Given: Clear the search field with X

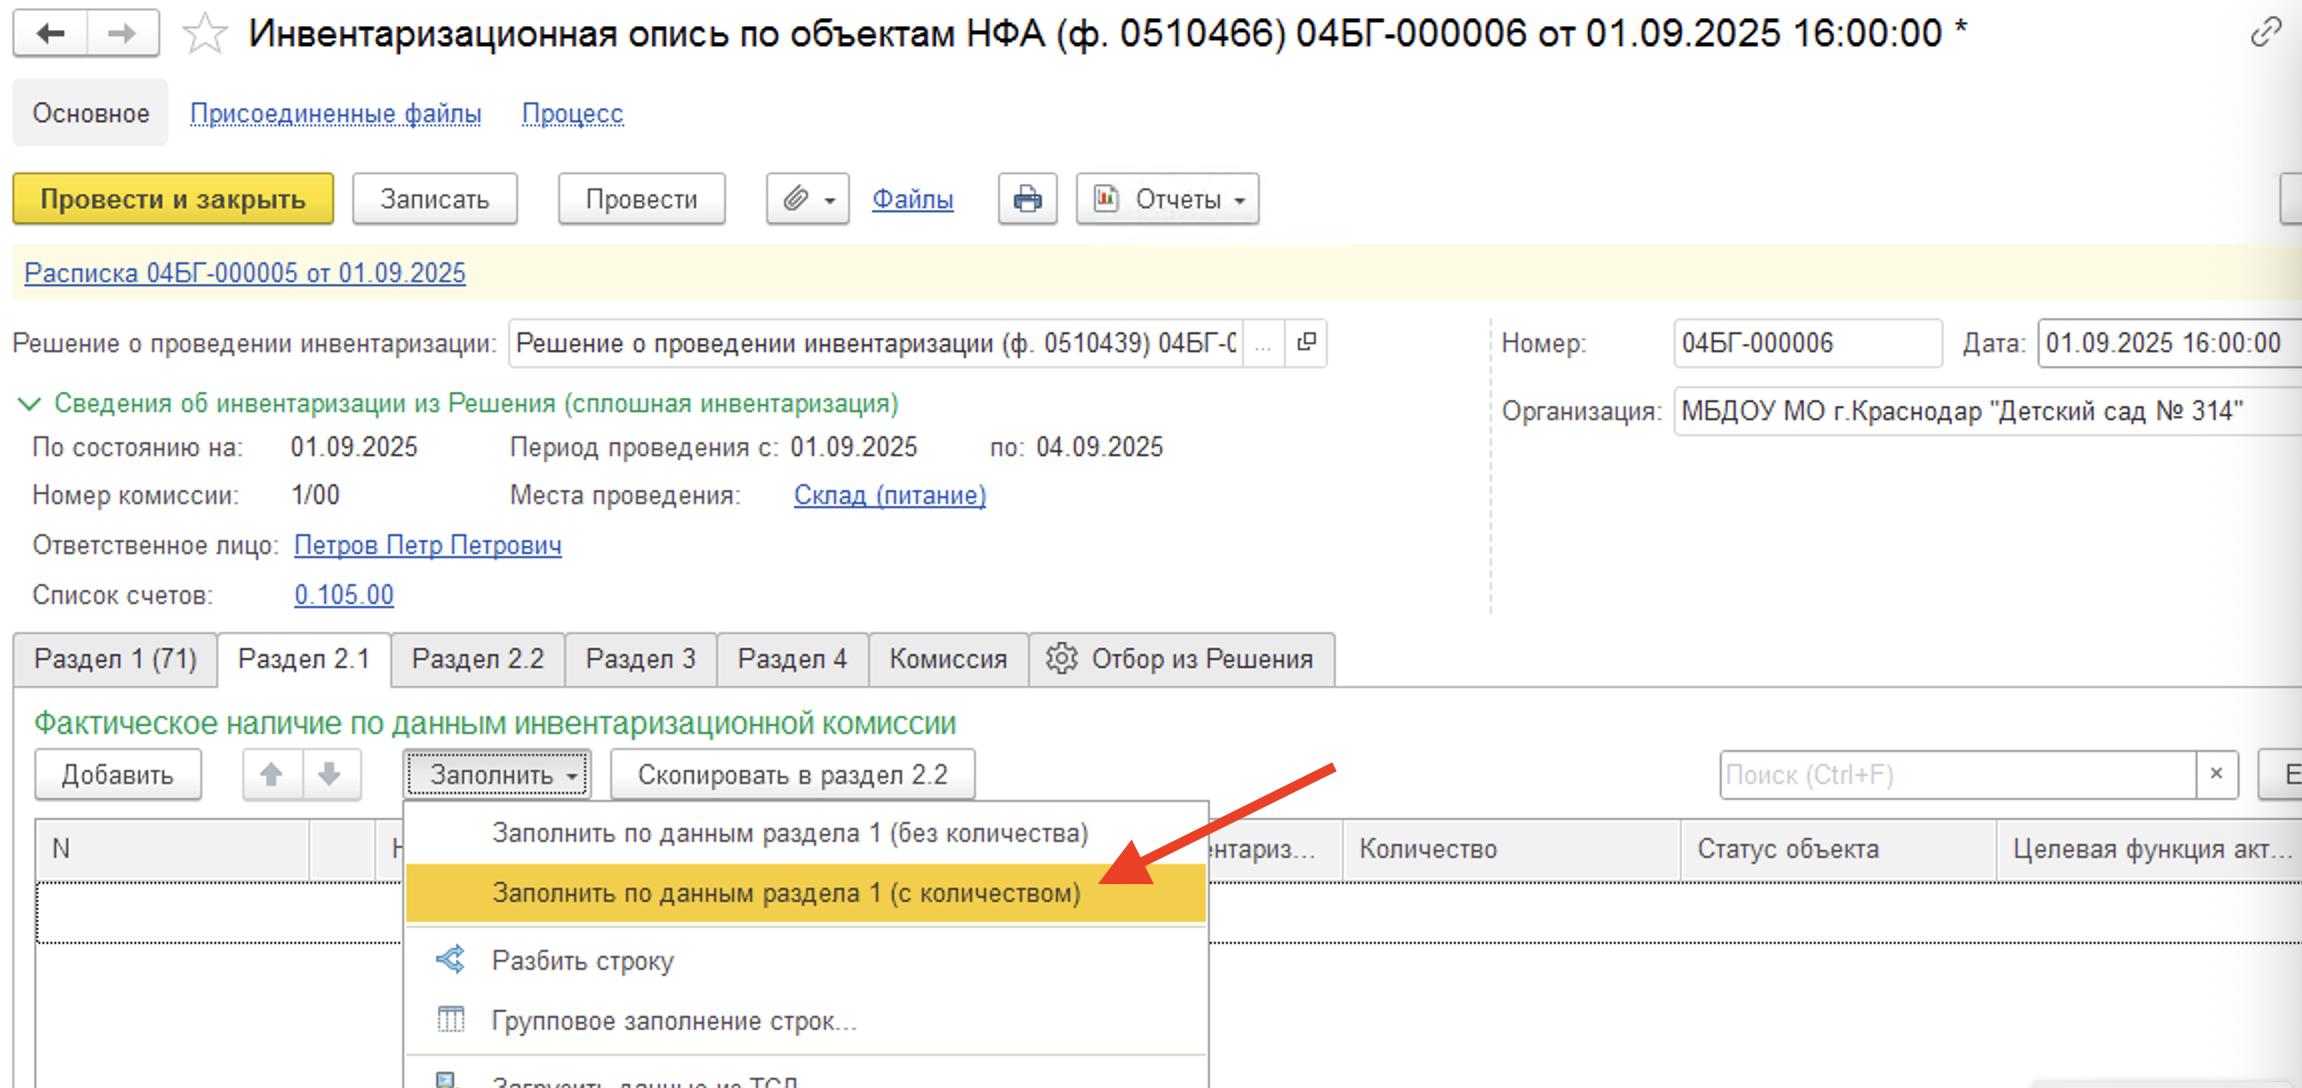Looking at the screenshot, I should pos(2216,775).
